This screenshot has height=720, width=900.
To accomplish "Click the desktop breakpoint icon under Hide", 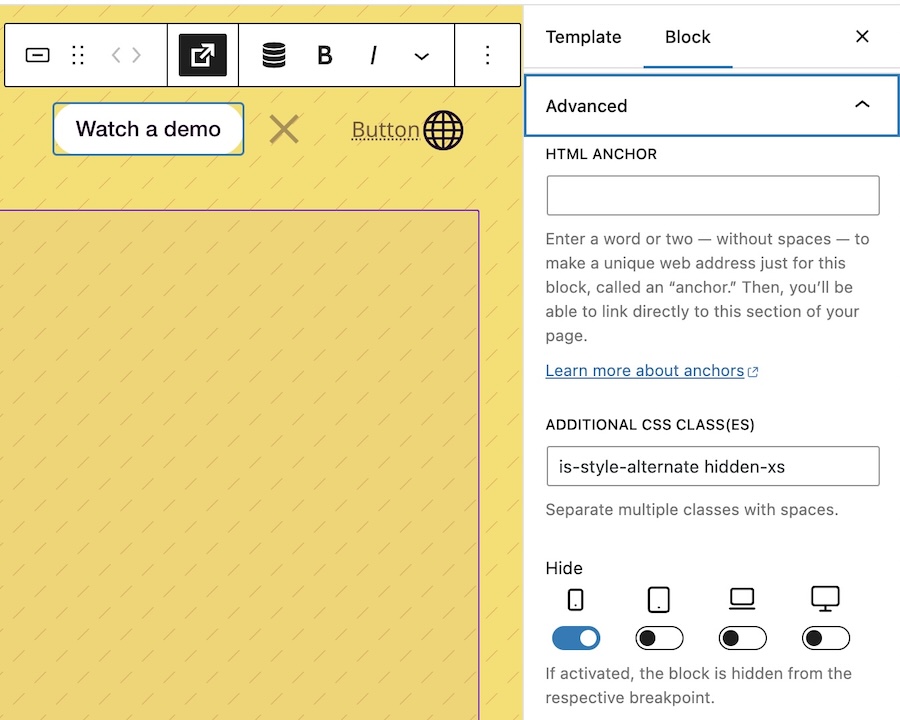I will click(825, 598).
